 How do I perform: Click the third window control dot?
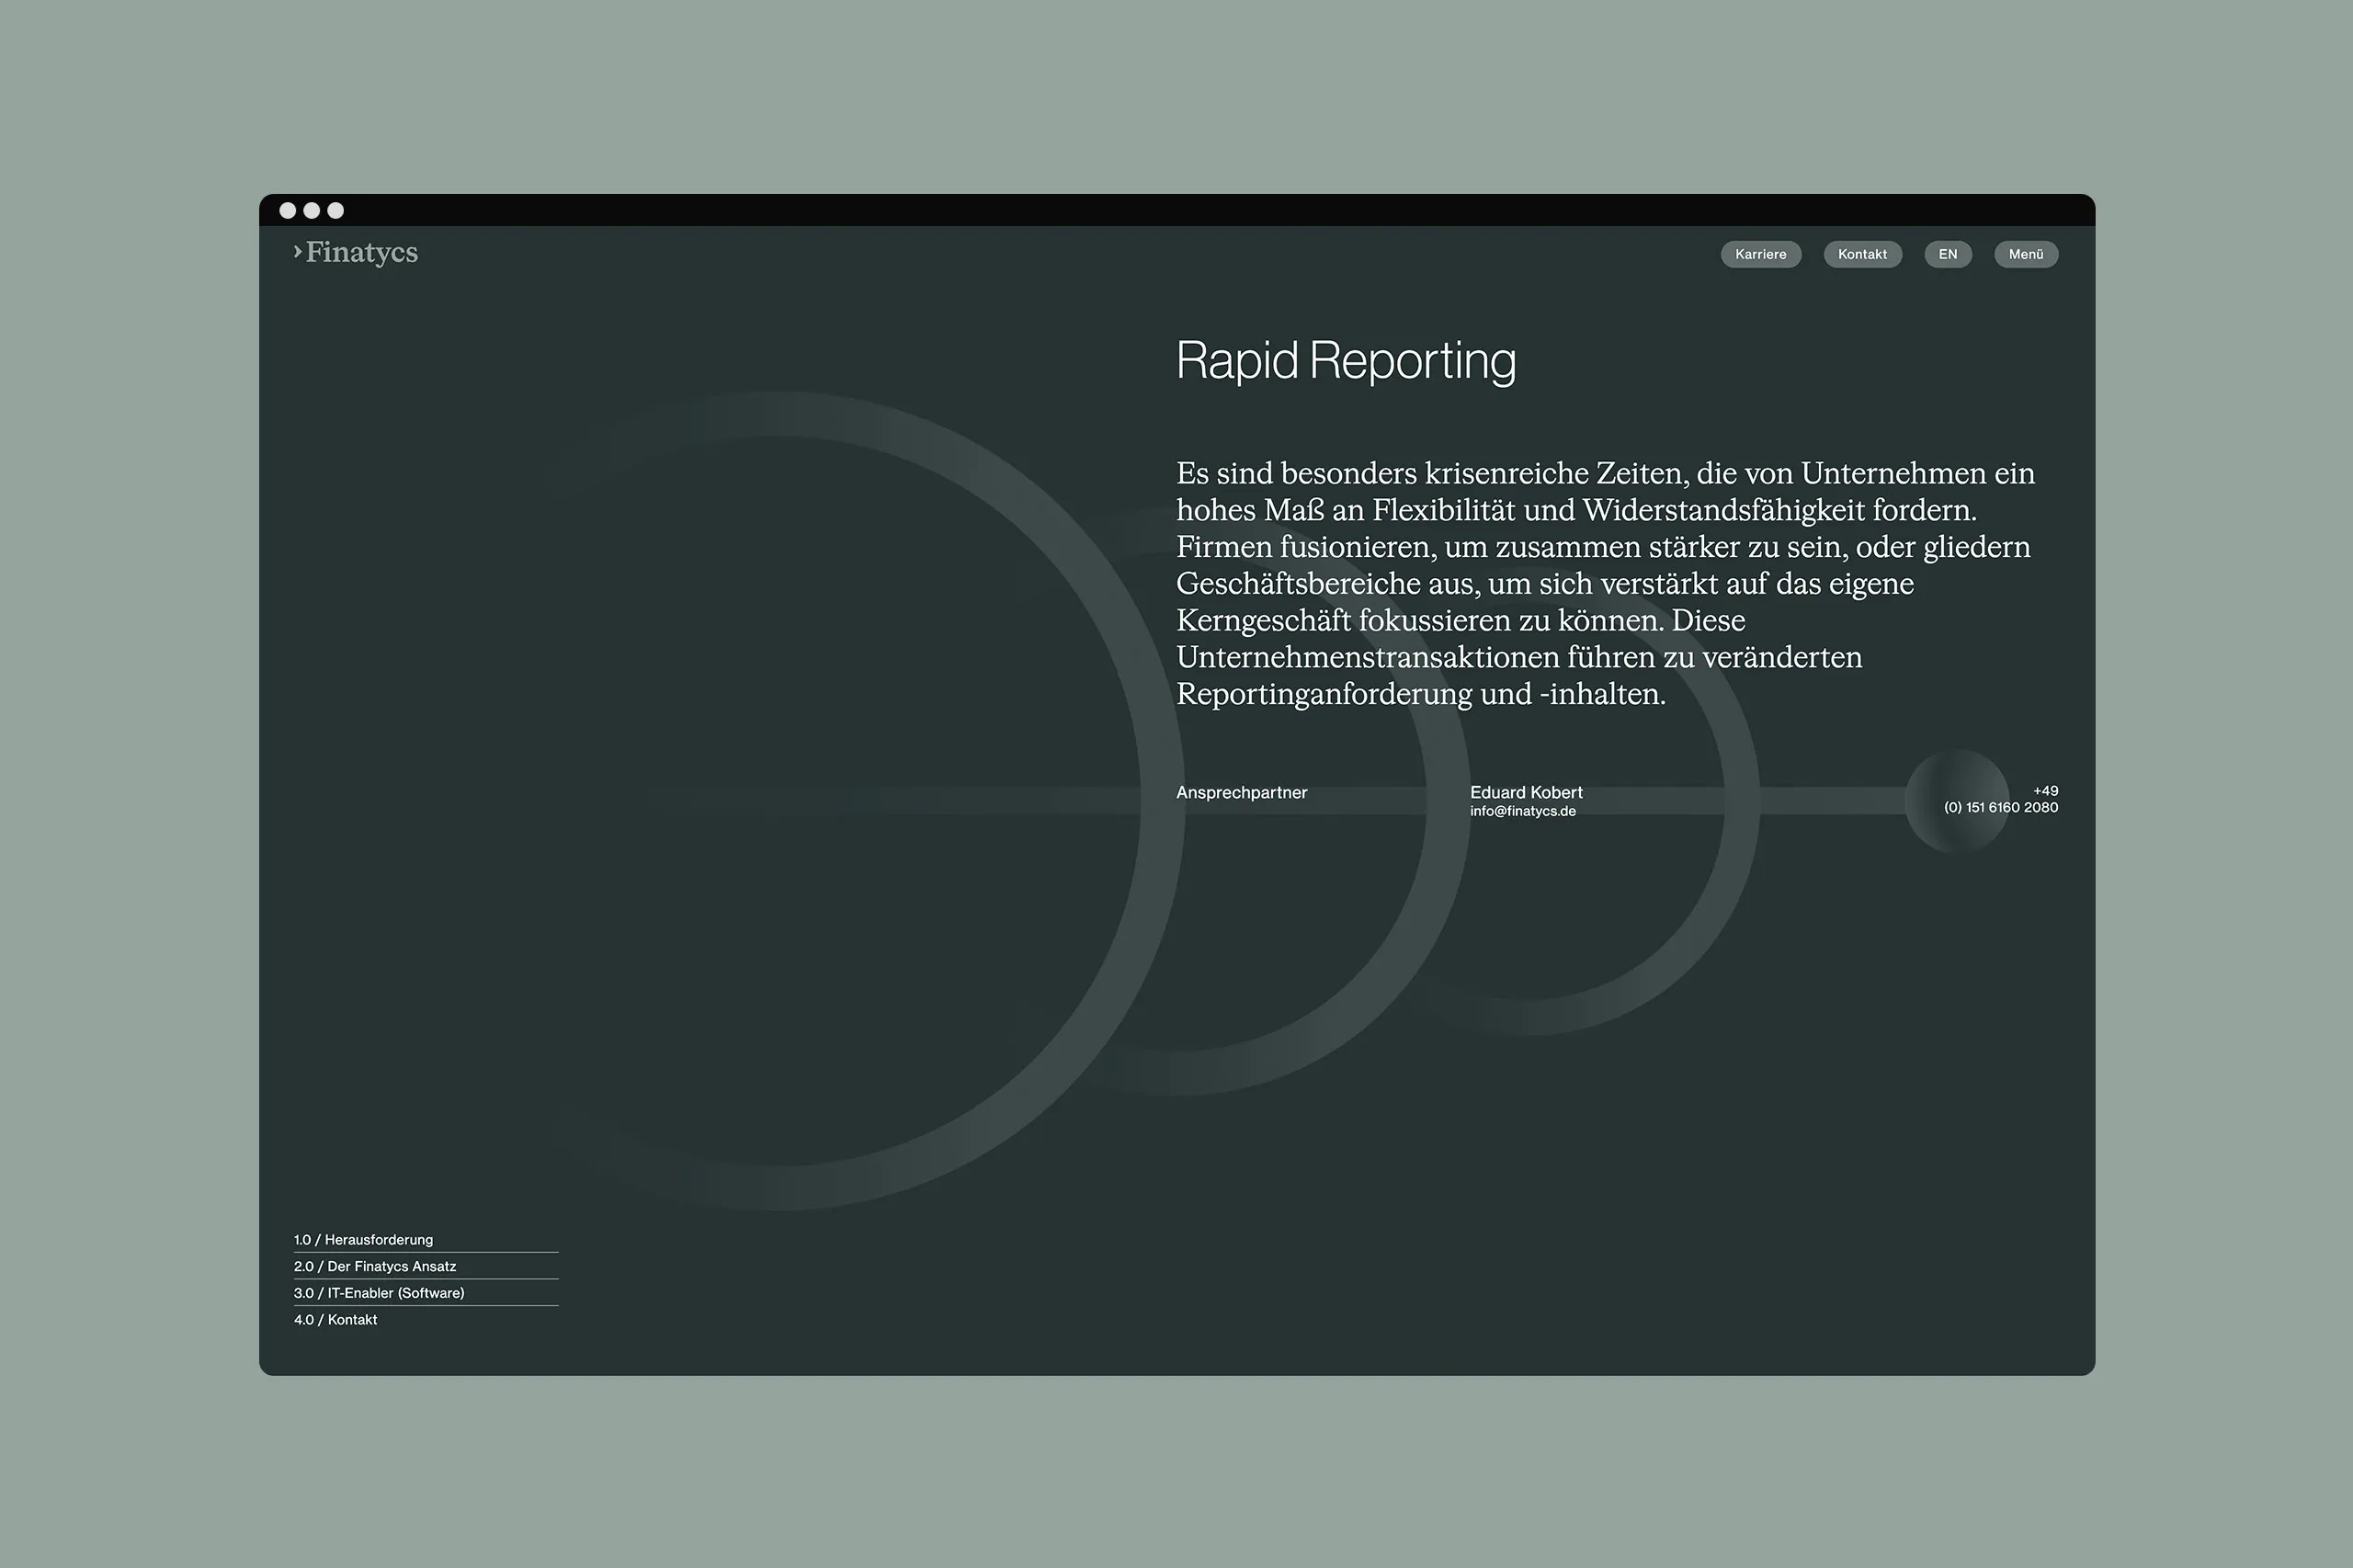[x=336, y=210]
